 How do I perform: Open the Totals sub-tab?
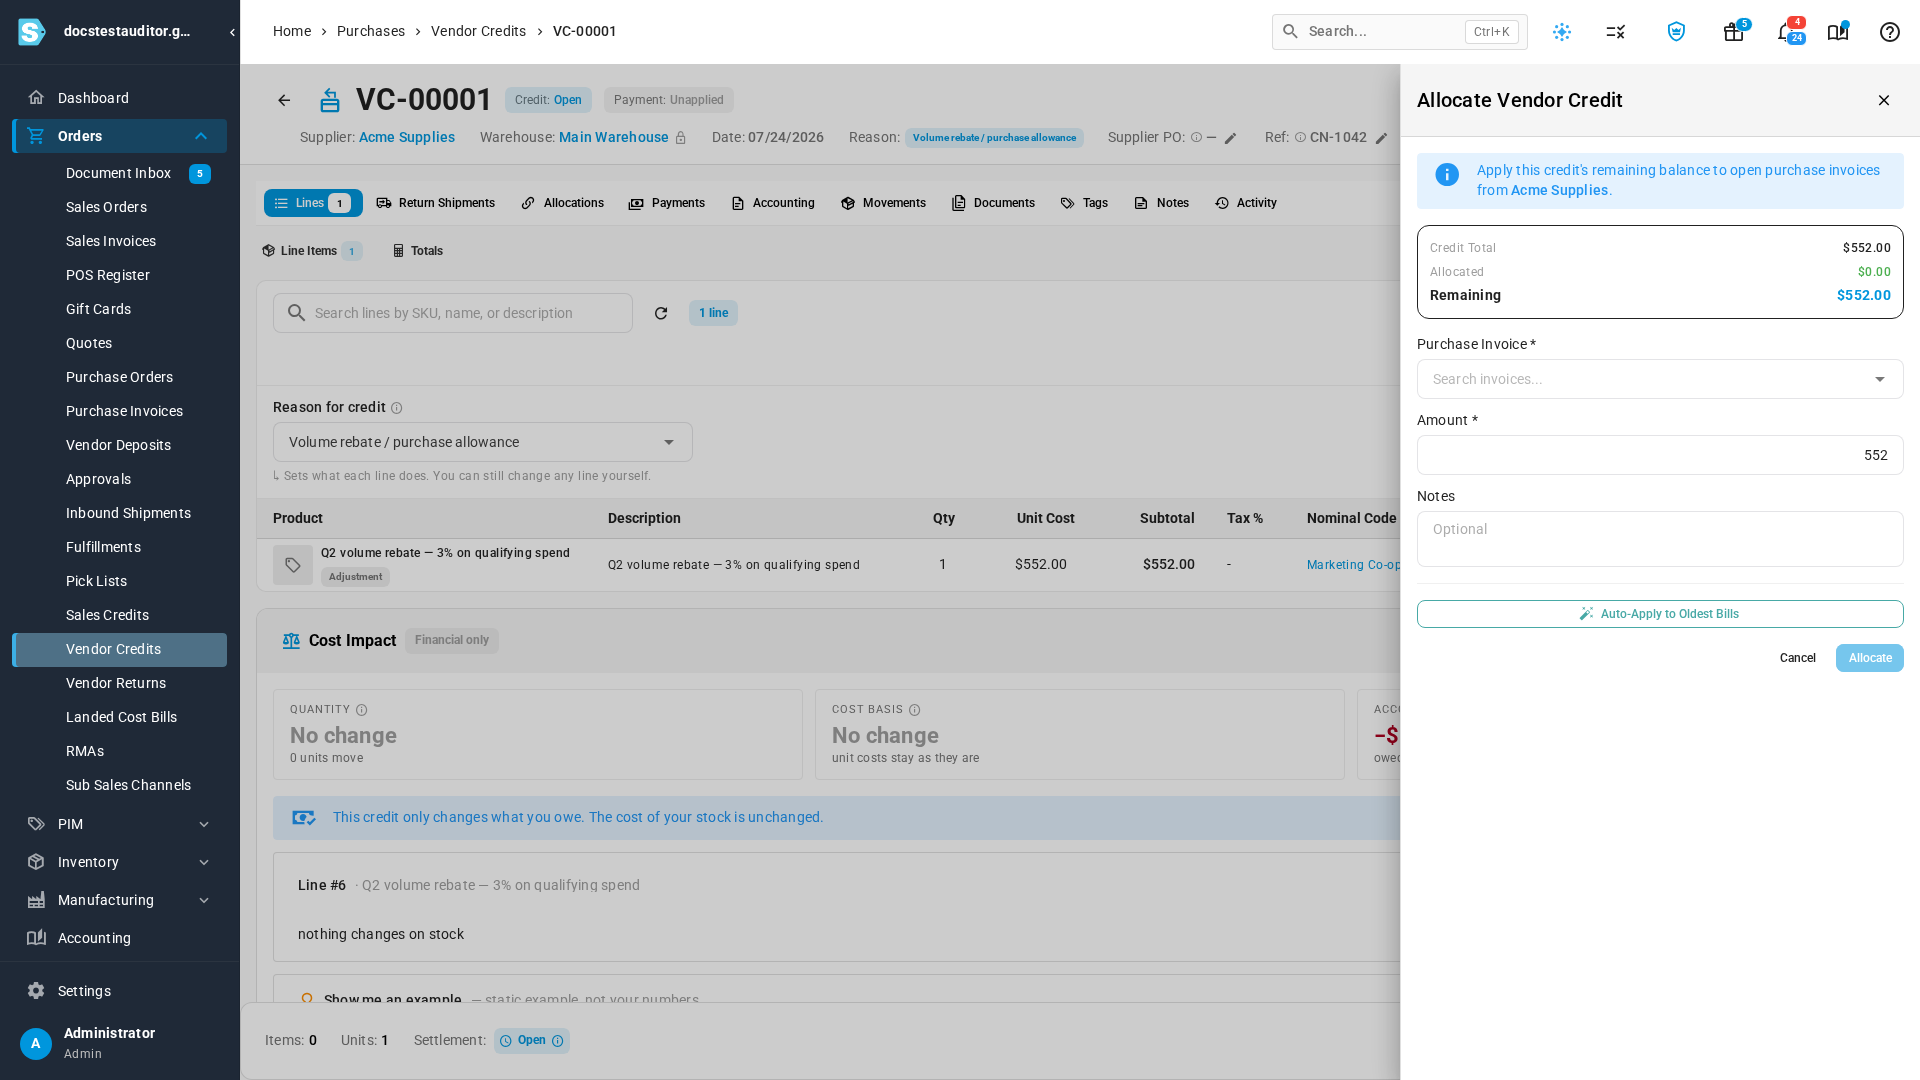418,251
